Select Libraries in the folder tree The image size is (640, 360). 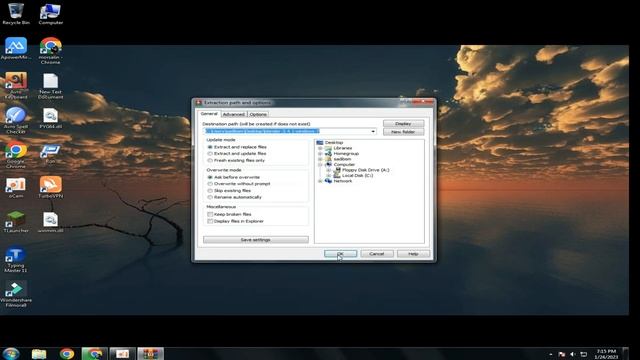[x=342, y=148]
